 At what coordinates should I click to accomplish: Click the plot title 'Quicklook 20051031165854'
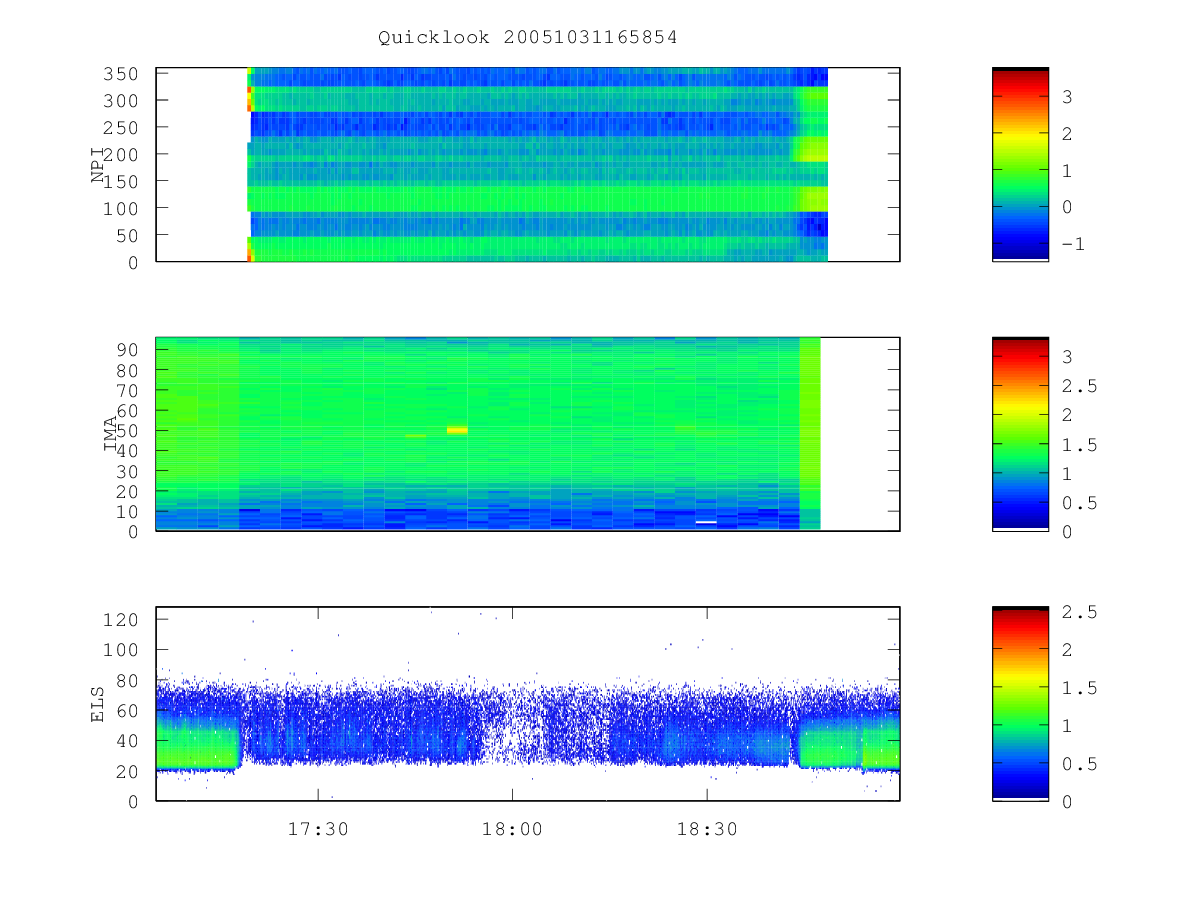[x=528, y=37]
